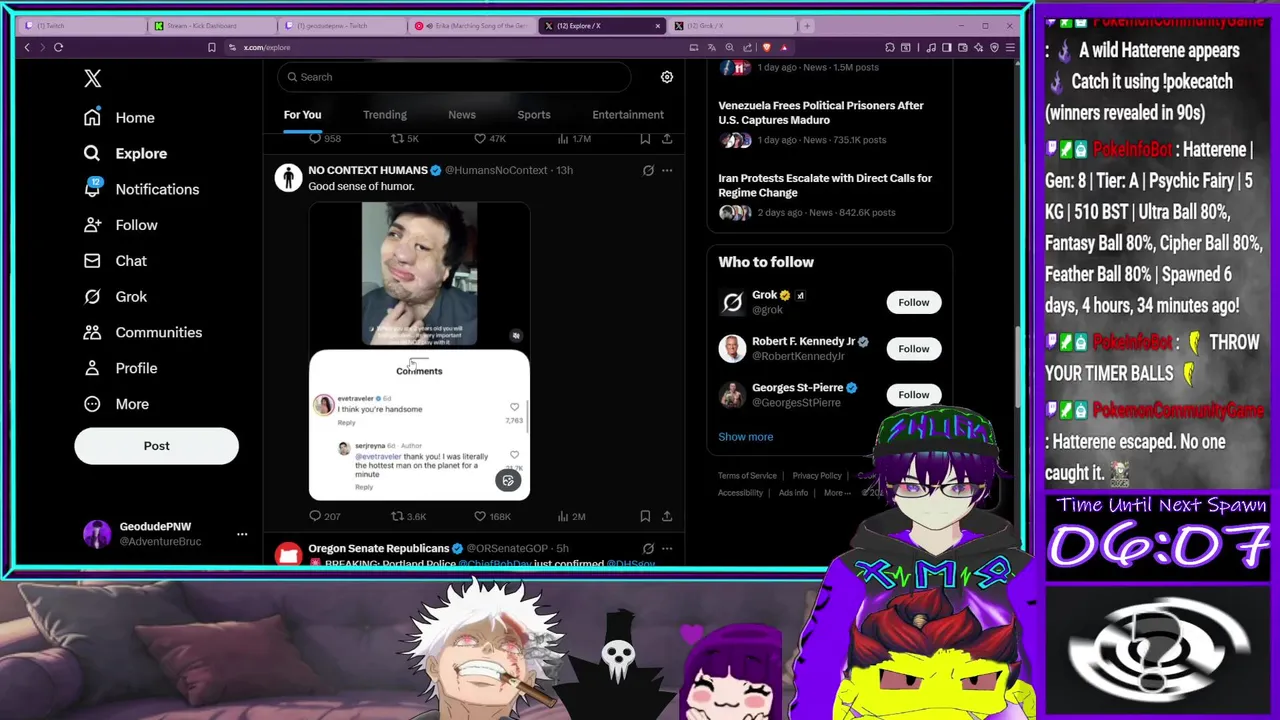This screenshot has height=720, width=1280.
Task: Click the image edit icon on the Comments picture
Action: (x=508, y=481)
